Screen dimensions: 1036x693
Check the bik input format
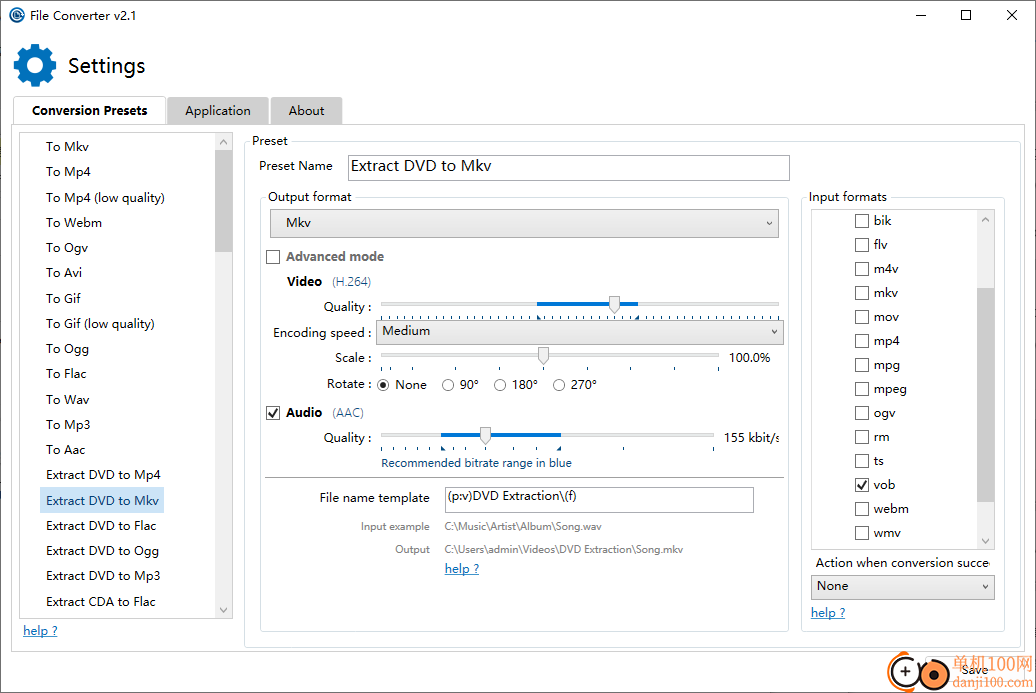click(862, 221)
